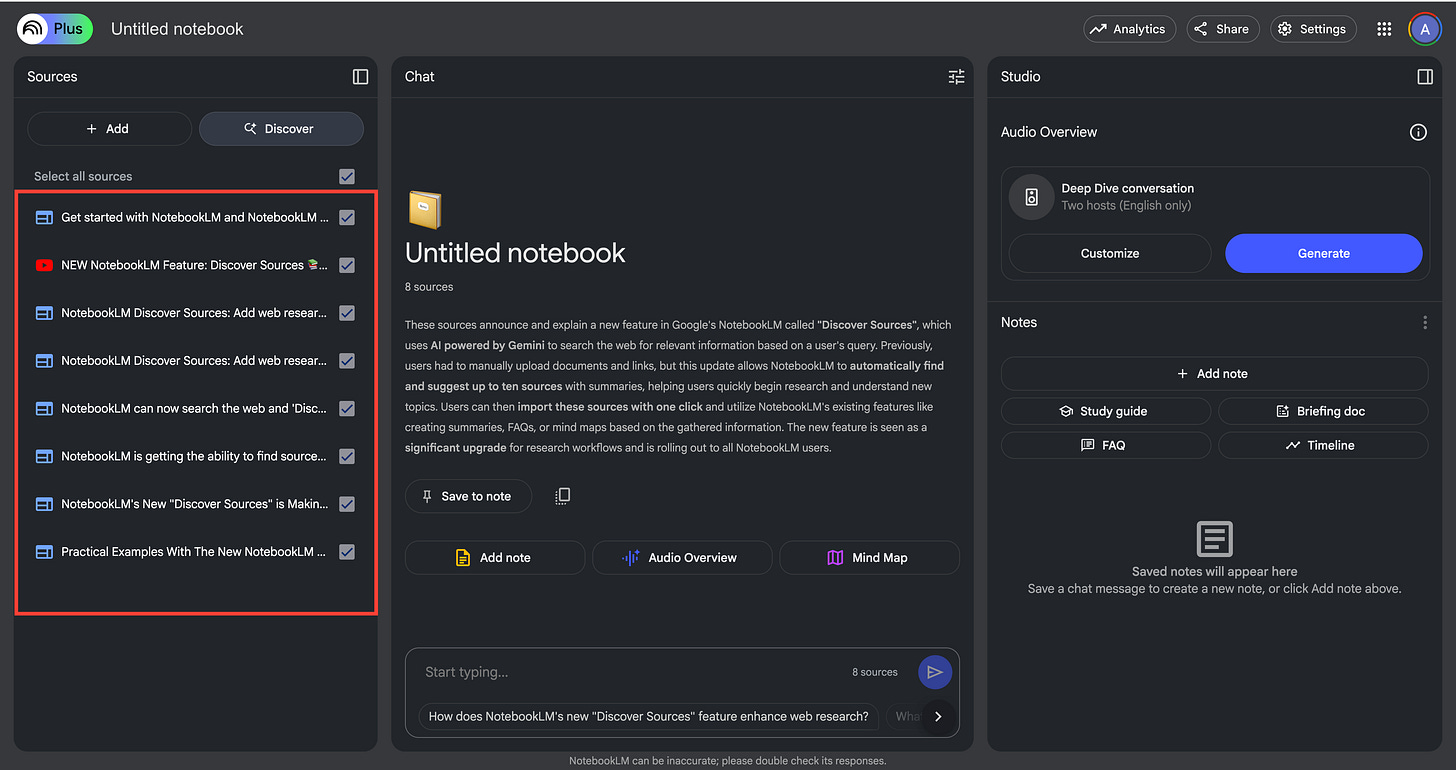Click the copy summary icon
The height and width of the screenshot is (770, 1456).
tap(563, 496)
